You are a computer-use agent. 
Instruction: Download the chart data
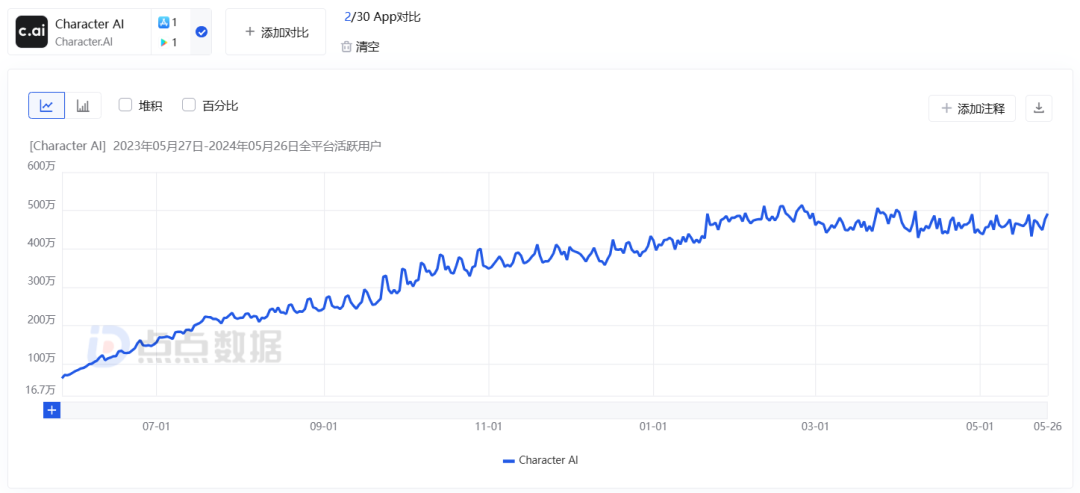tap(1039, 108)
